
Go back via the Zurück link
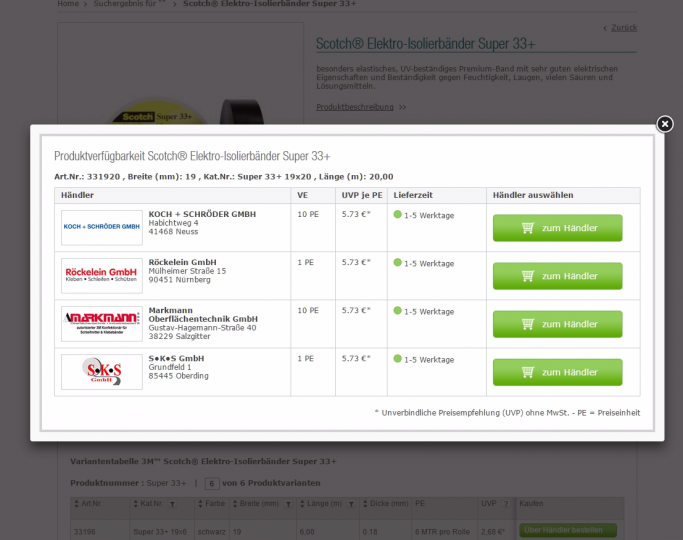[624, 27]
